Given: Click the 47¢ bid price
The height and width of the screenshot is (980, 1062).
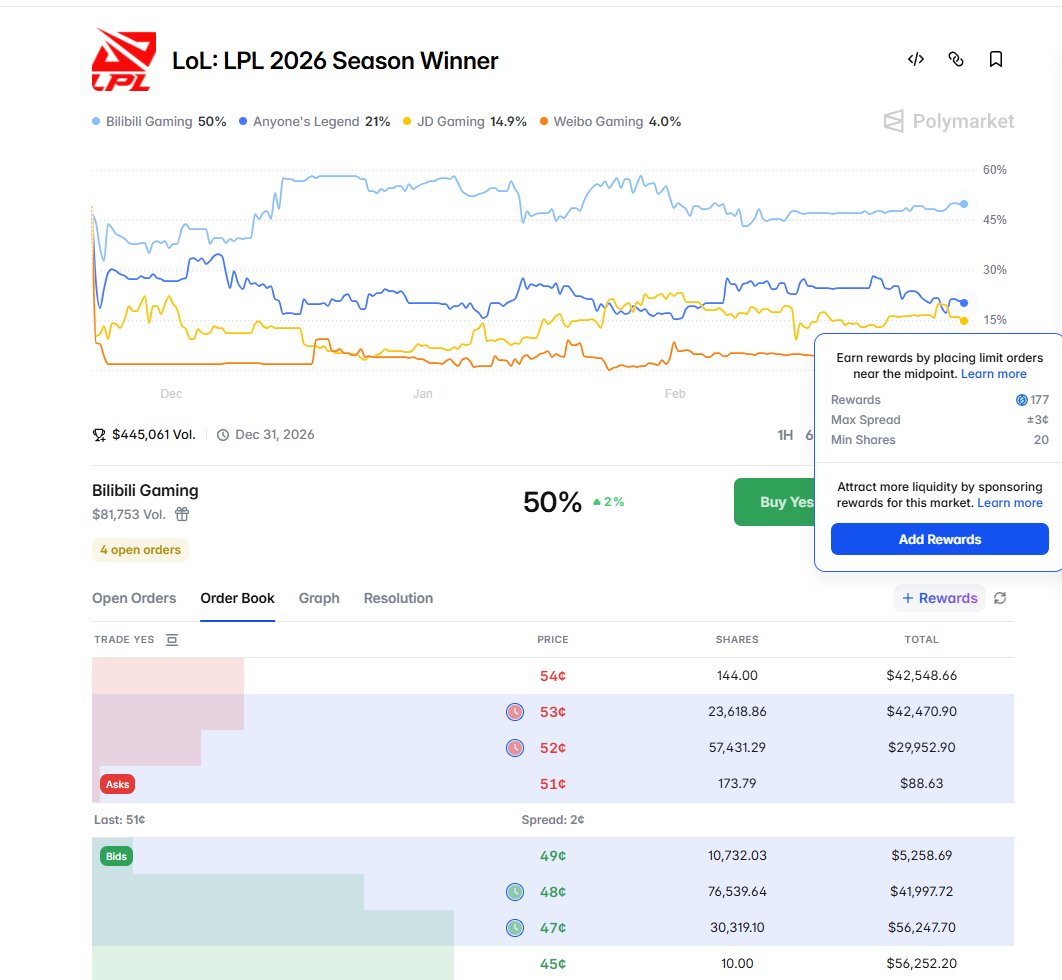Looking at the screenshot, I should 553,928.
